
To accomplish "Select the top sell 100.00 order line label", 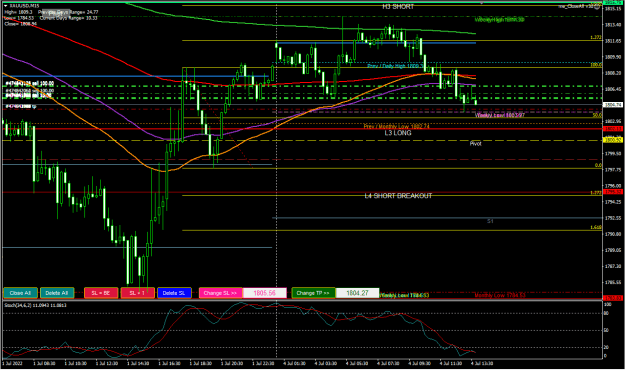I will (29, 84).
